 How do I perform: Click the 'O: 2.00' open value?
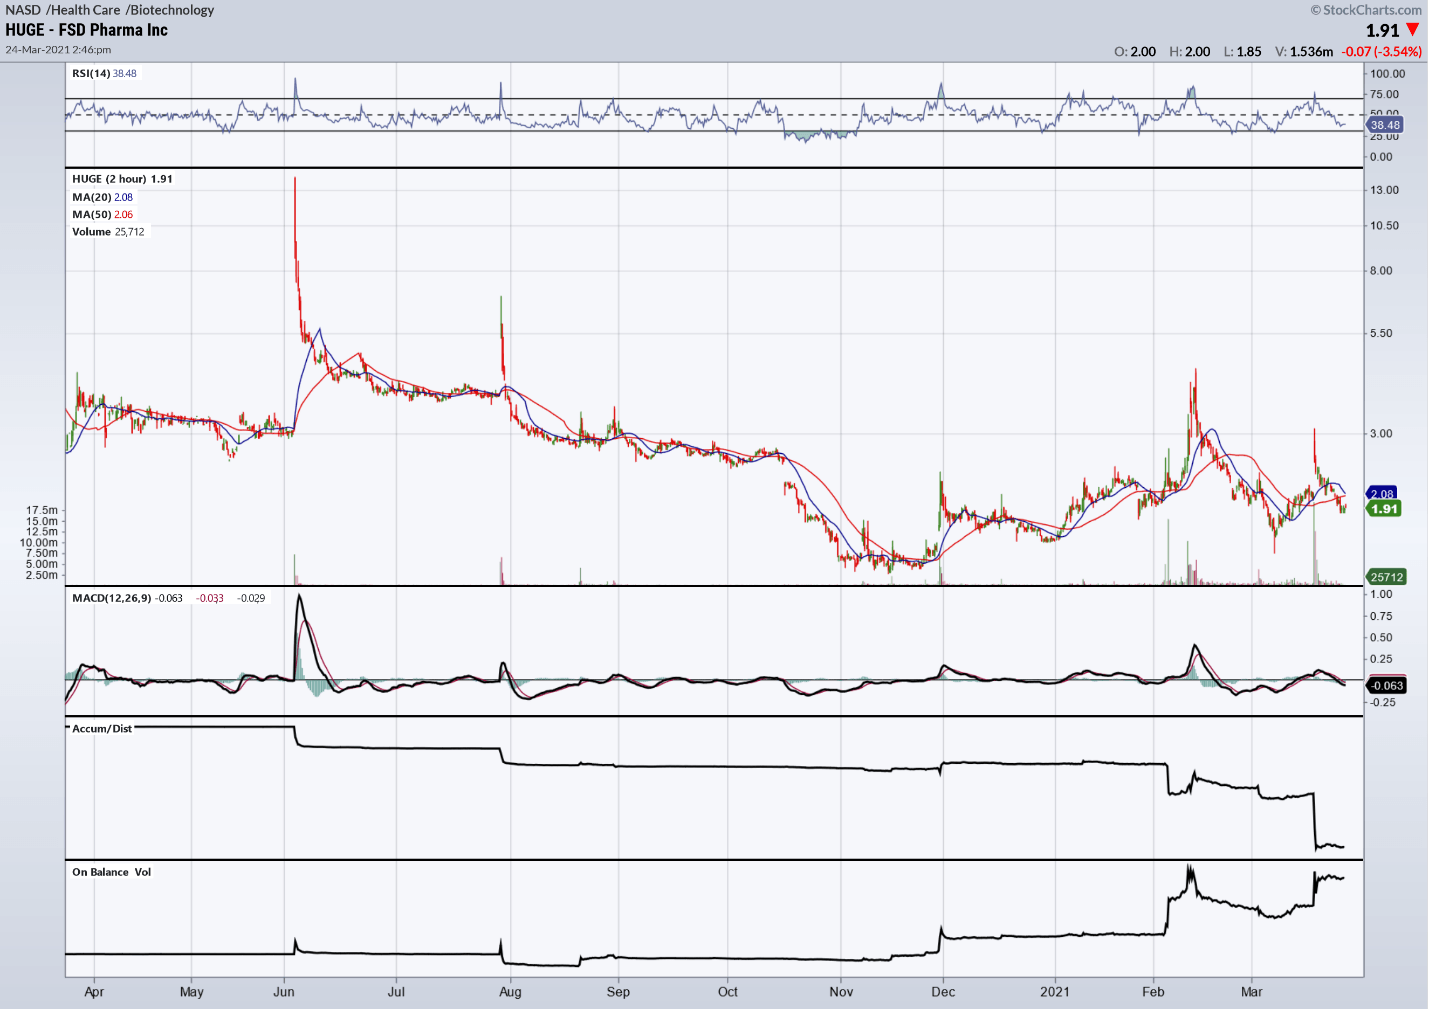[1135, 52]
